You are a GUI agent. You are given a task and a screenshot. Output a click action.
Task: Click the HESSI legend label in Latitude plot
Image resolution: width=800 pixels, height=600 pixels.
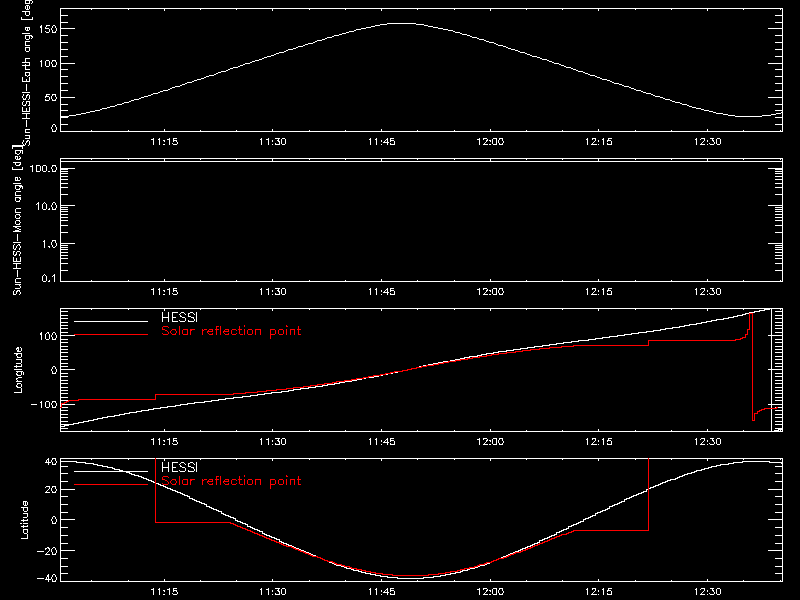(179, 467)
